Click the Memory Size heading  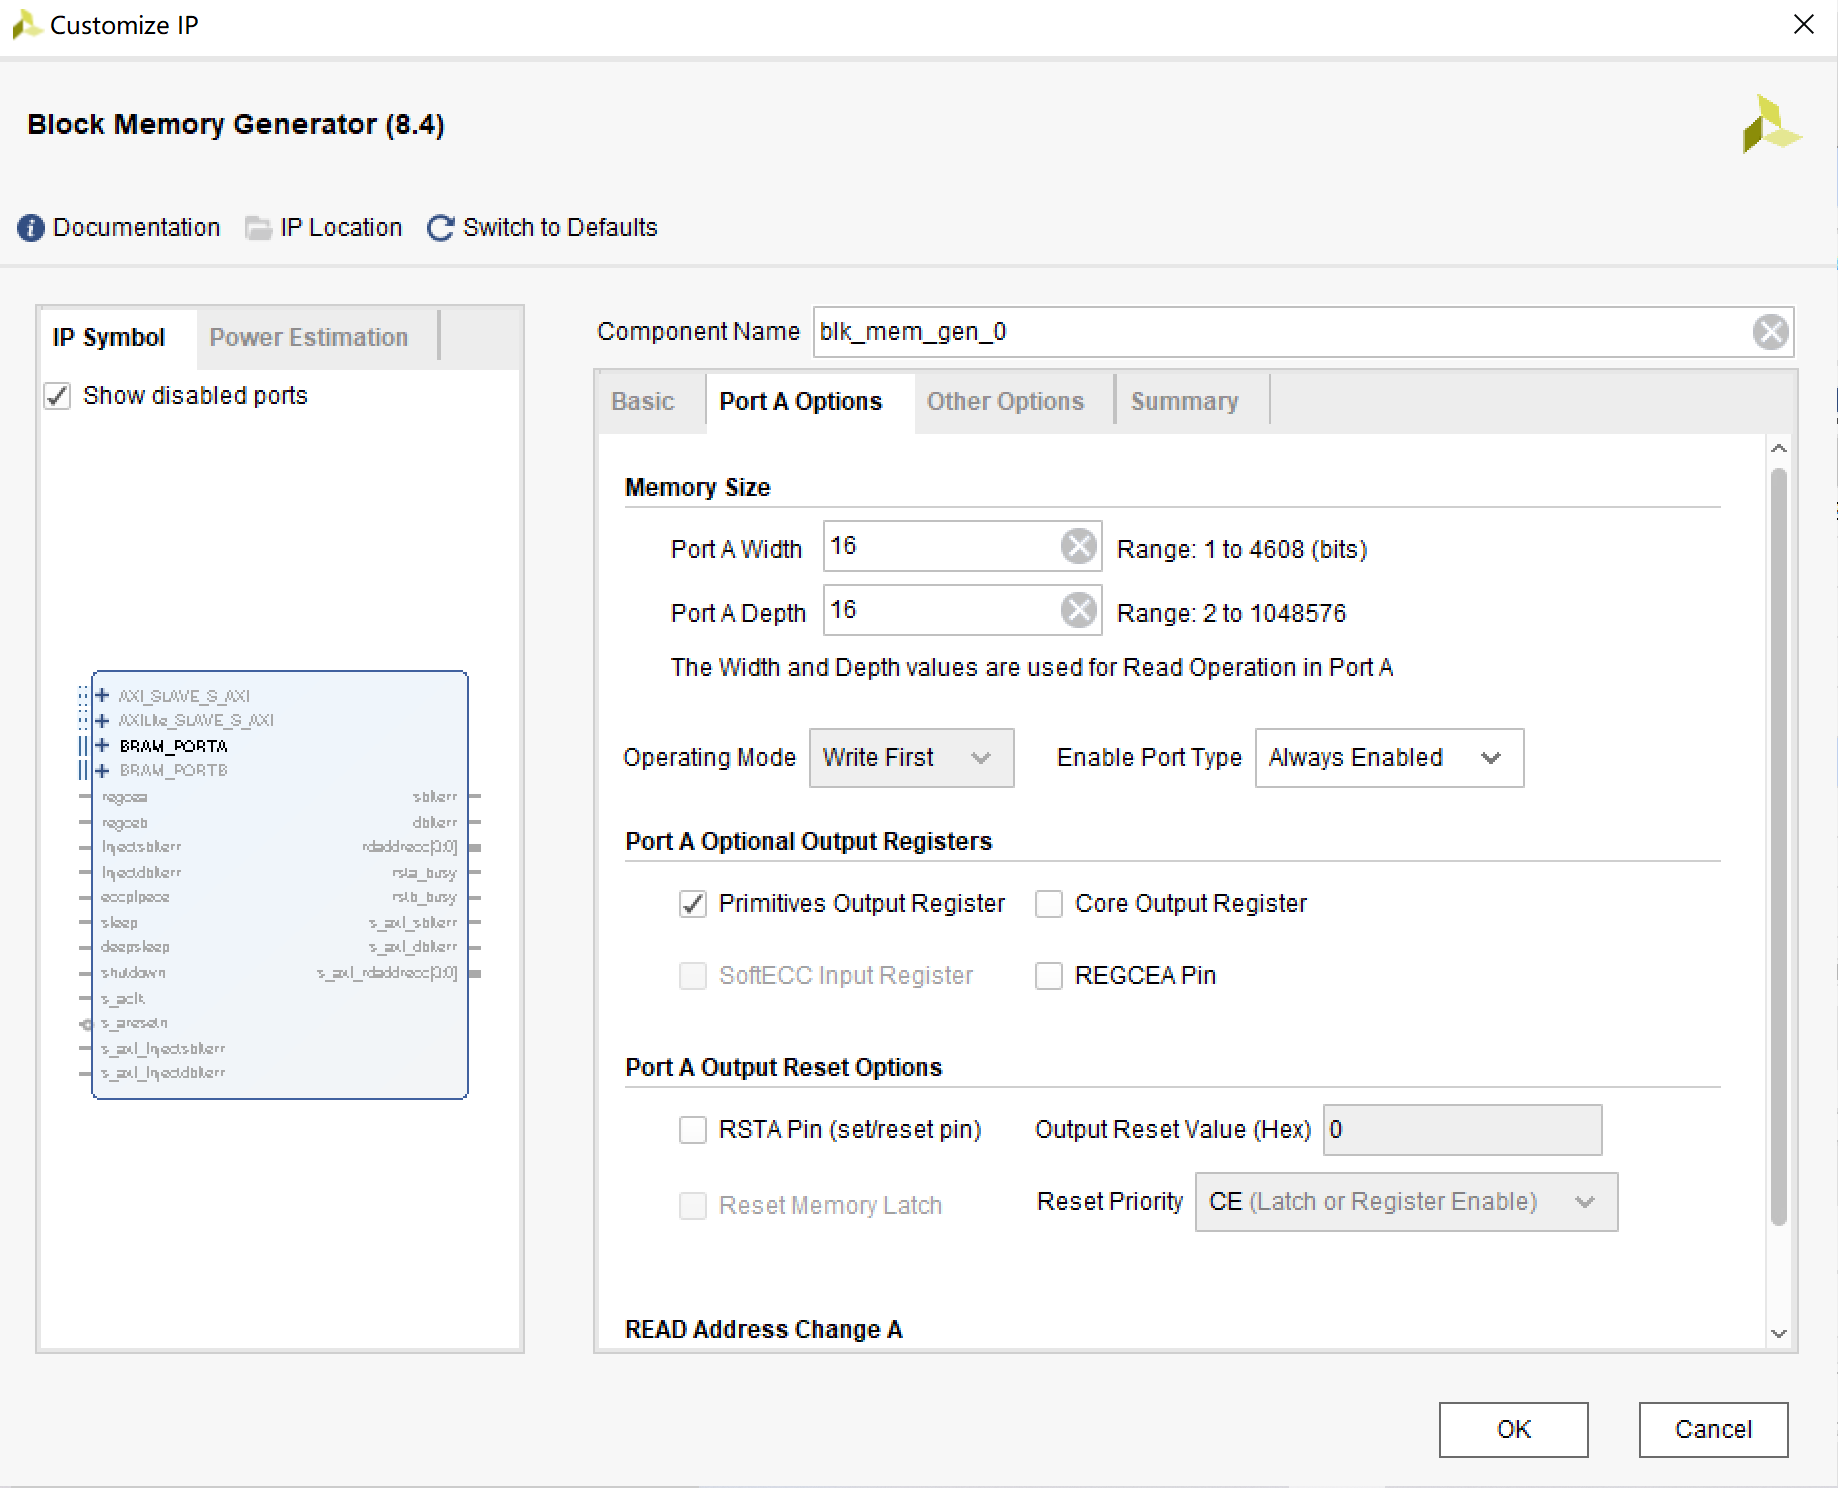[697, 488]
